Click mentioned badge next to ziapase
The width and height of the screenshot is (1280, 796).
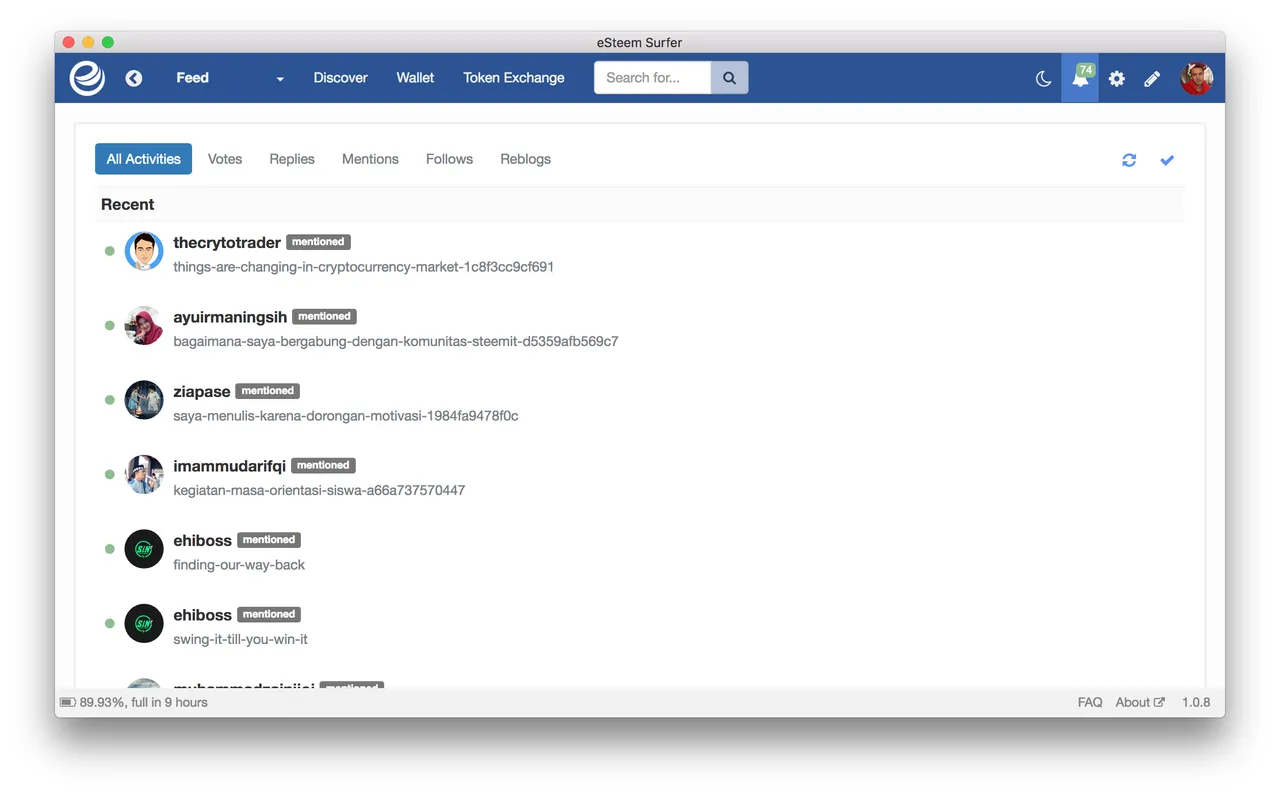(267, 391)
